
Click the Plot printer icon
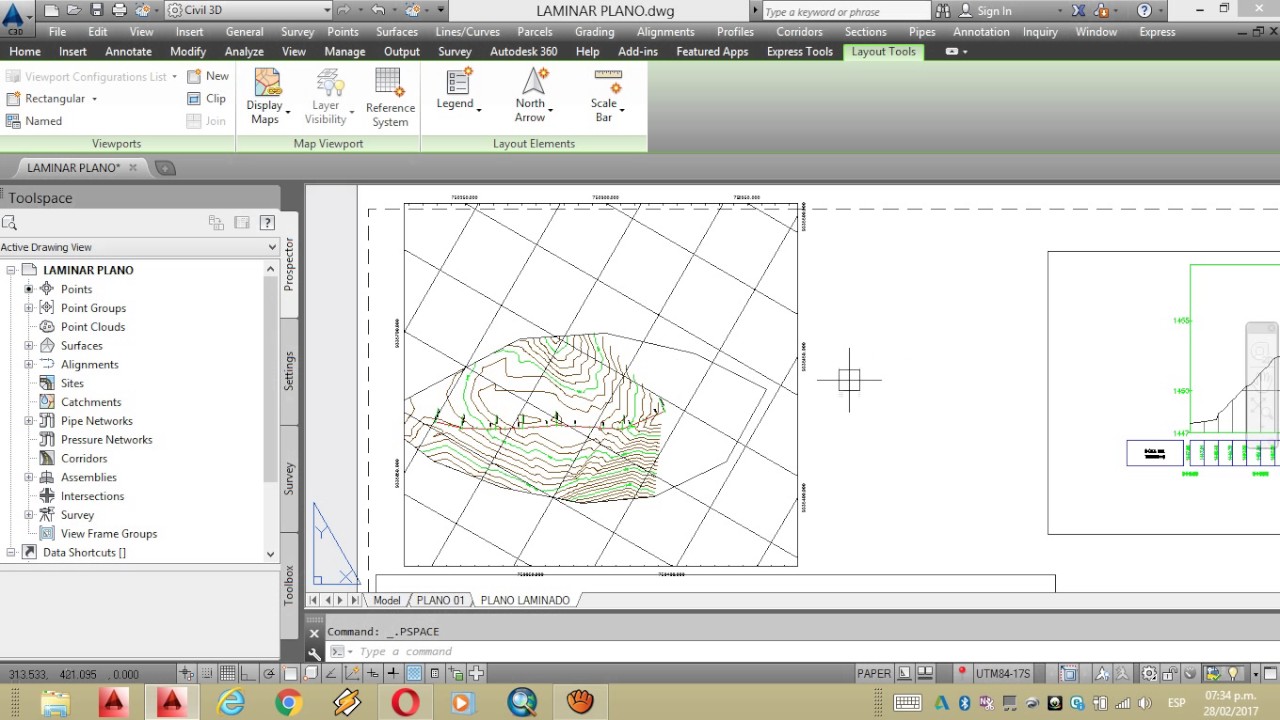pyautogui.click(x=119, y=11)
